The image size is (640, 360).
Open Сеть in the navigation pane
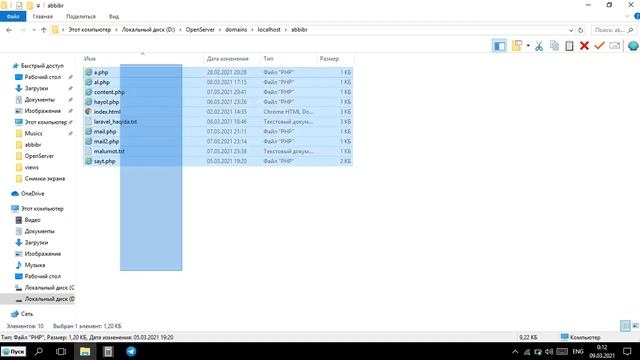pyautogui.click(x=27, y=313)
